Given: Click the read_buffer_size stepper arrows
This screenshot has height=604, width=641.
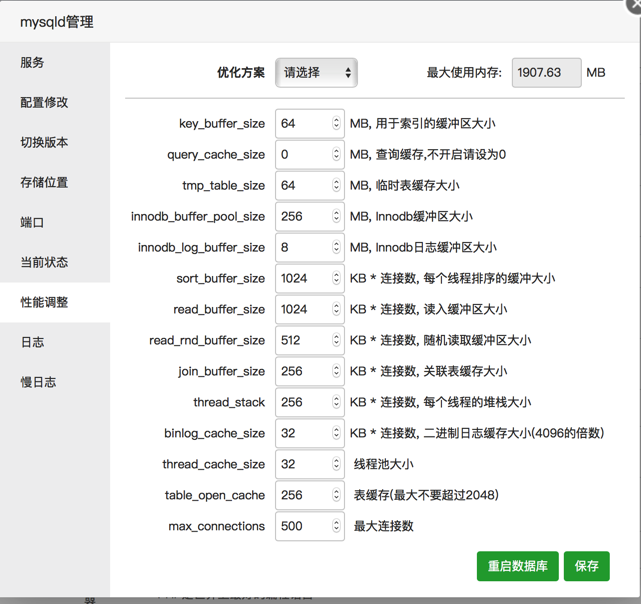Looking at the screenshot, I should click(x=336, y=309).
